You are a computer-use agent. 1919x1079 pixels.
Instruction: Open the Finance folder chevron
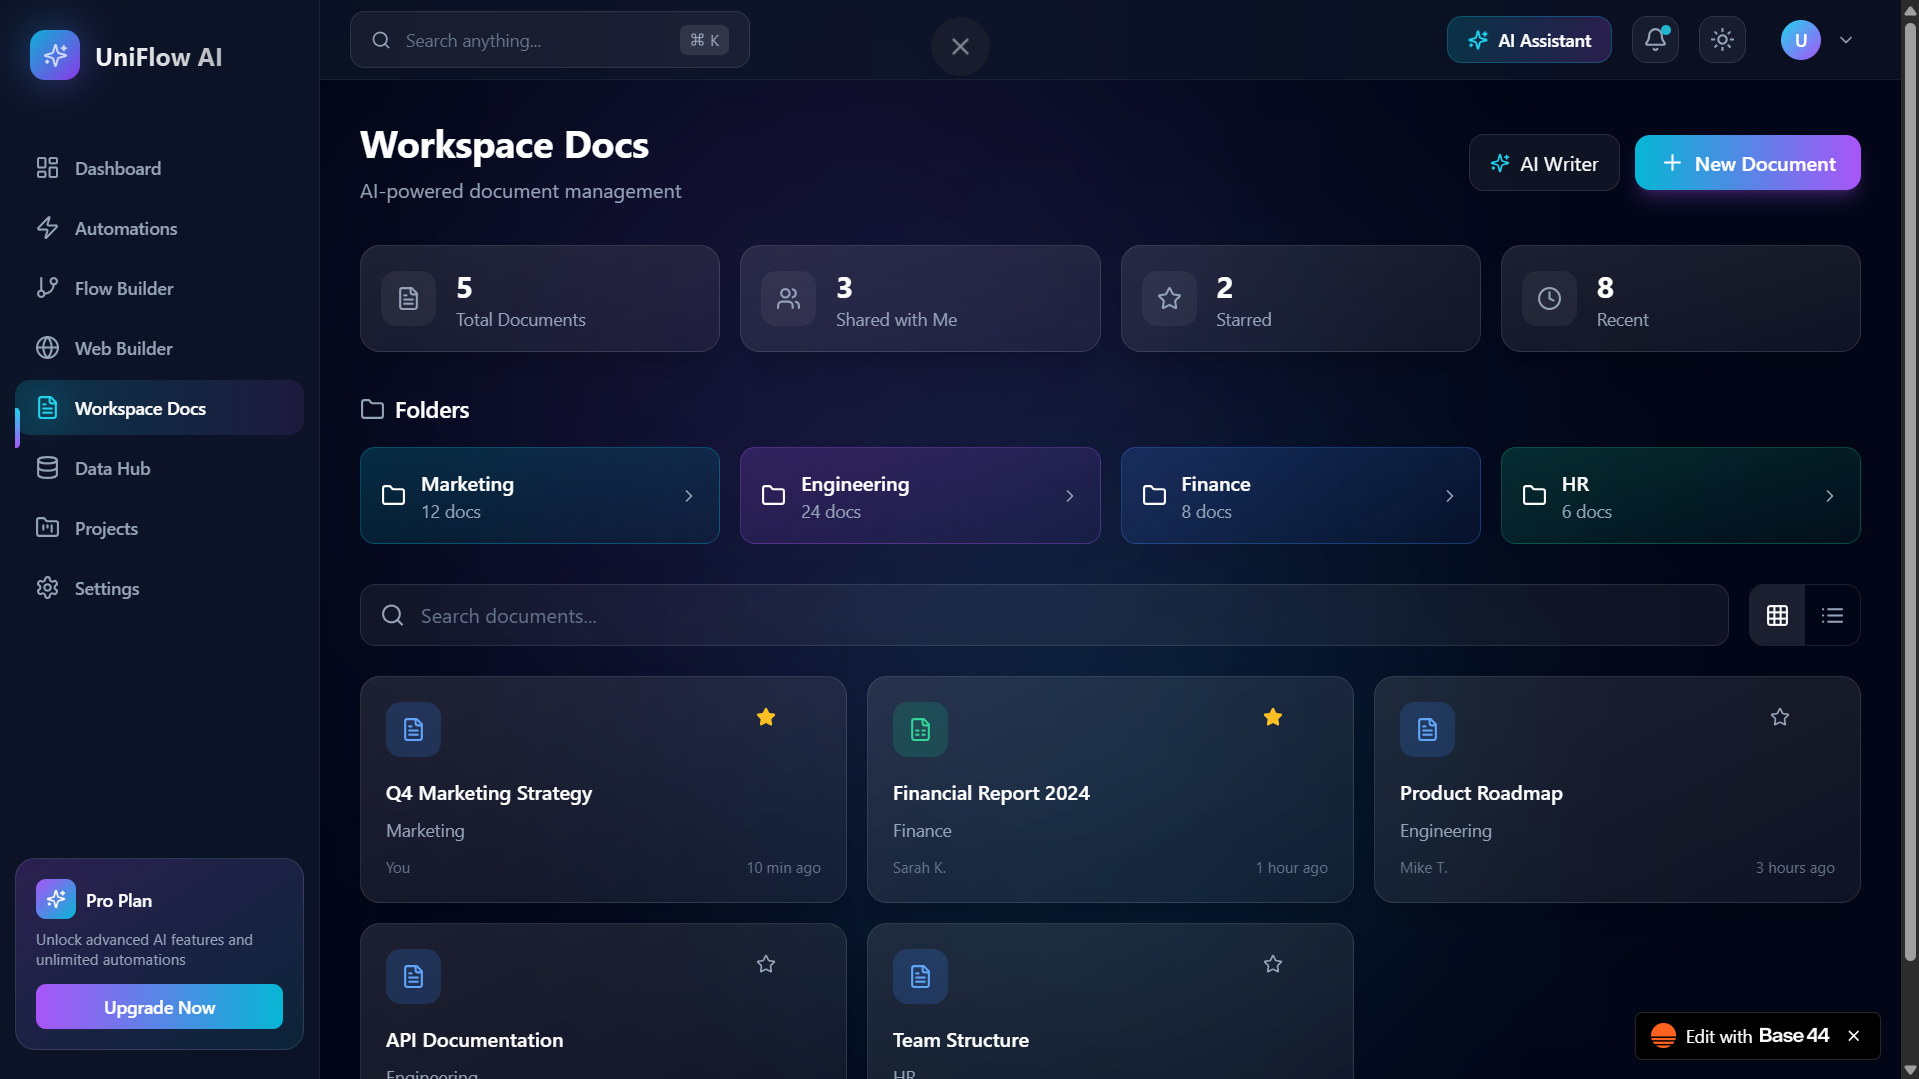click(1449, 496)
